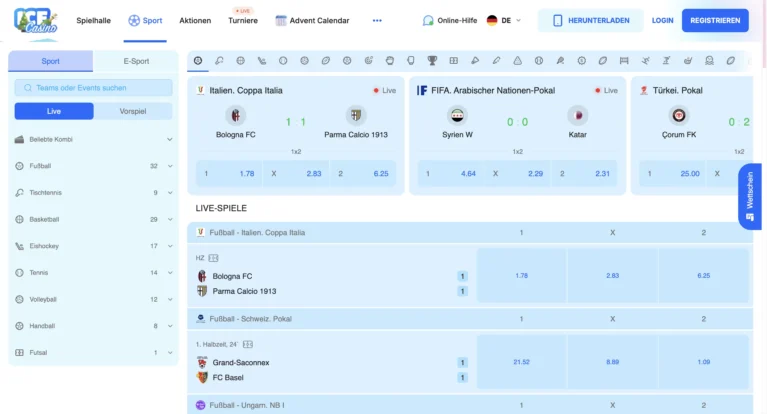This screenshot has height=414, width=767.
Task: Bet on Katar win odds 2.31
Action: (585, 173)
